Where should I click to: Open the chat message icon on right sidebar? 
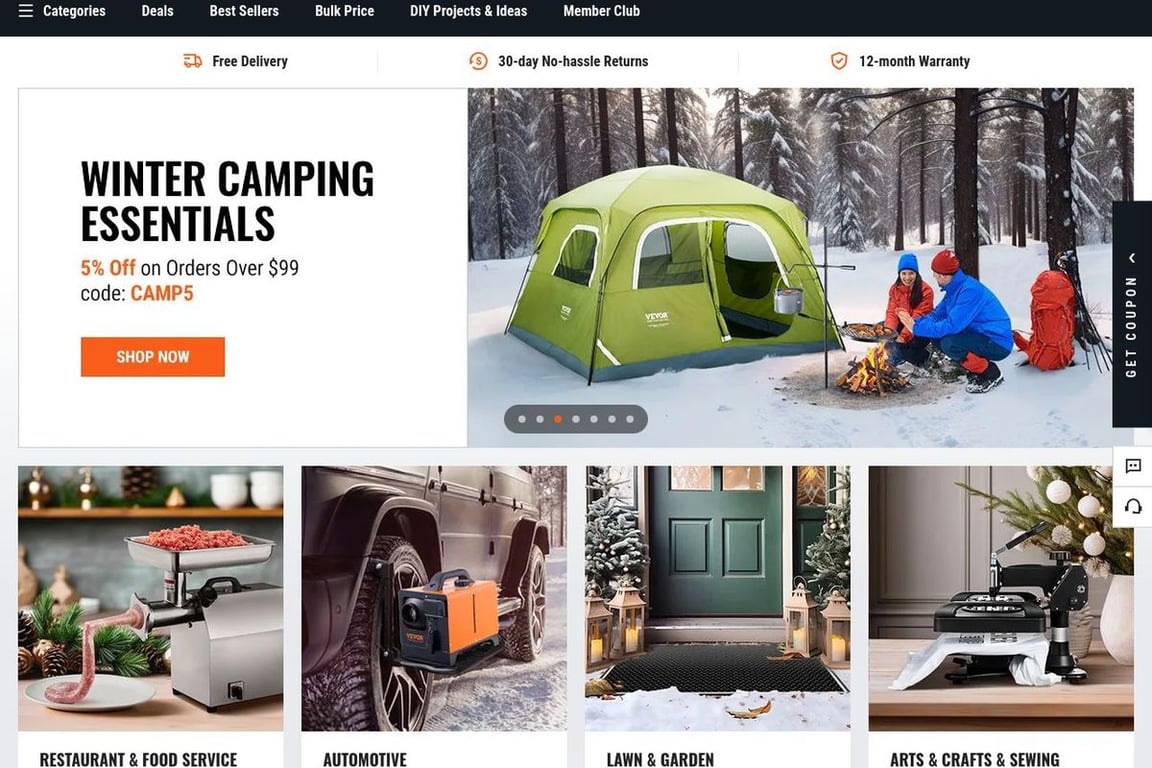tap(1133, 466)
